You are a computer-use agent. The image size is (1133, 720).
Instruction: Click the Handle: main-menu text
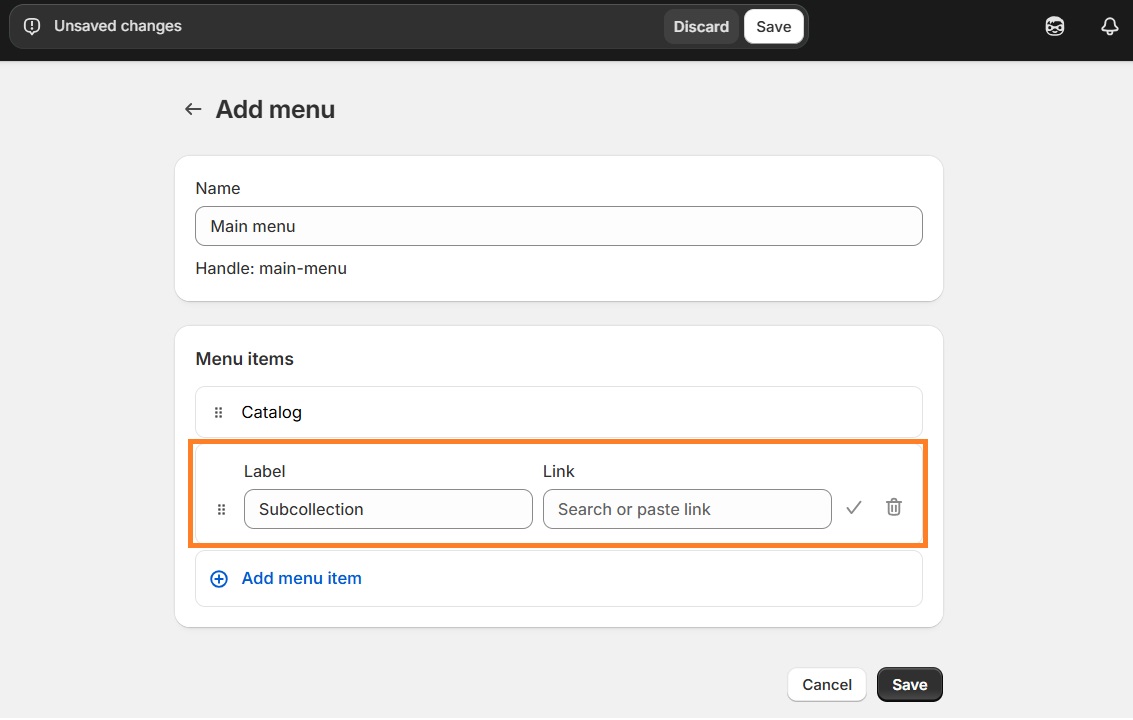pos(270,268)
